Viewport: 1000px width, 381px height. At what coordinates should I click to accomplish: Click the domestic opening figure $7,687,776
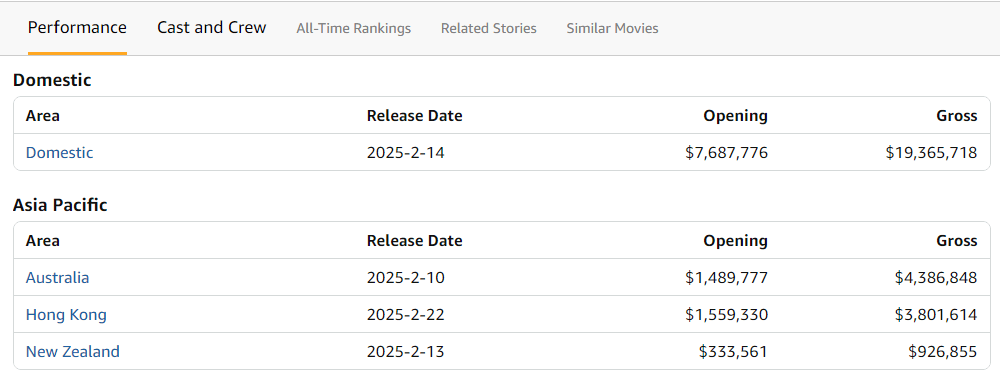point(726,153)
